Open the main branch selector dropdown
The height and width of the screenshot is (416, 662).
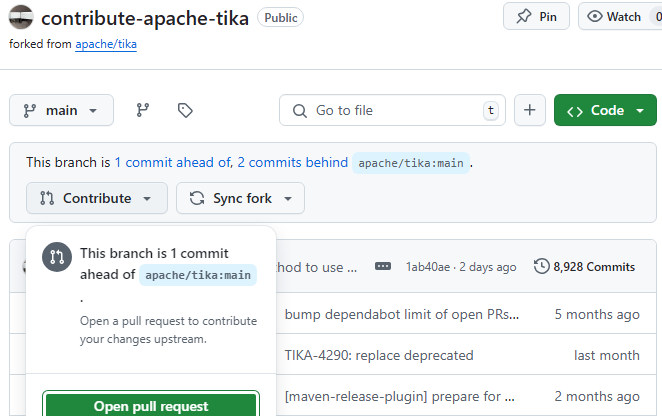click(62, 110)
